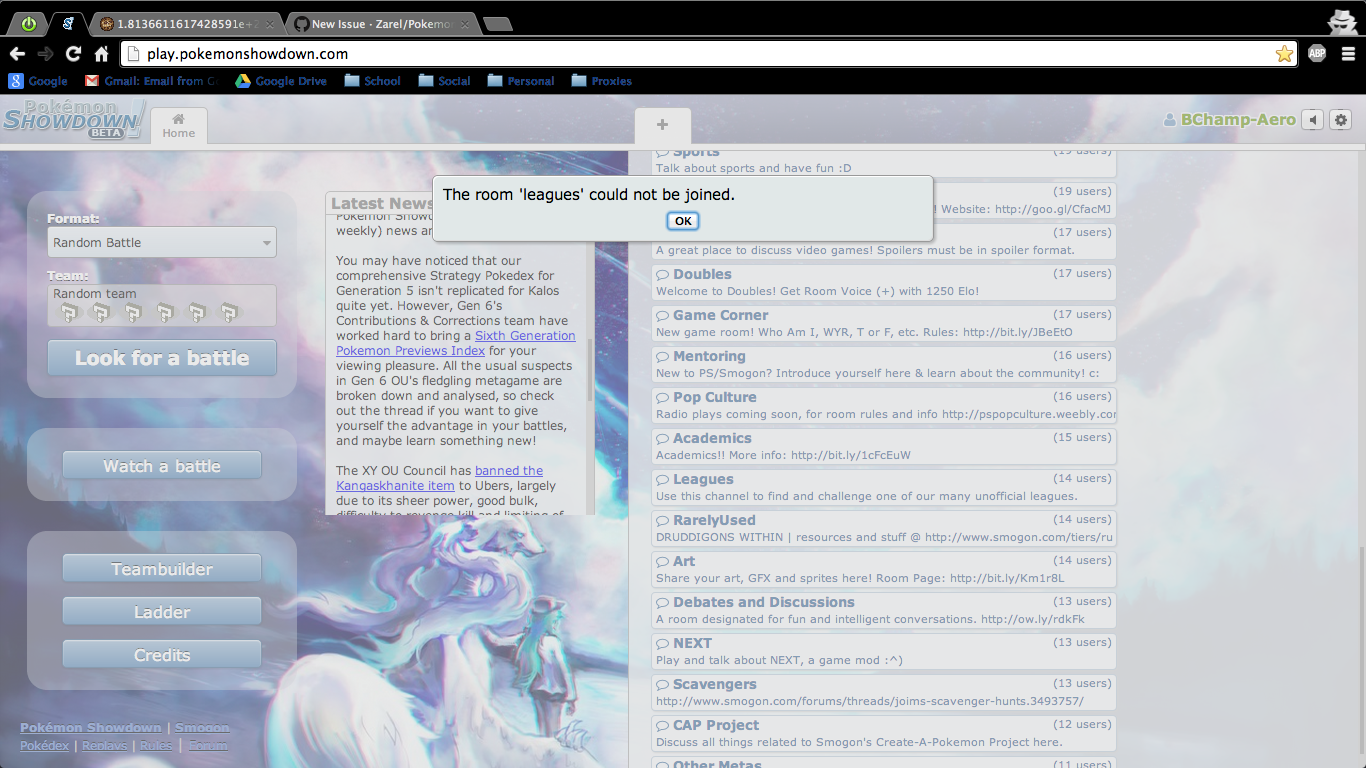Open the Credits
1366x768 pixels.
162,655
